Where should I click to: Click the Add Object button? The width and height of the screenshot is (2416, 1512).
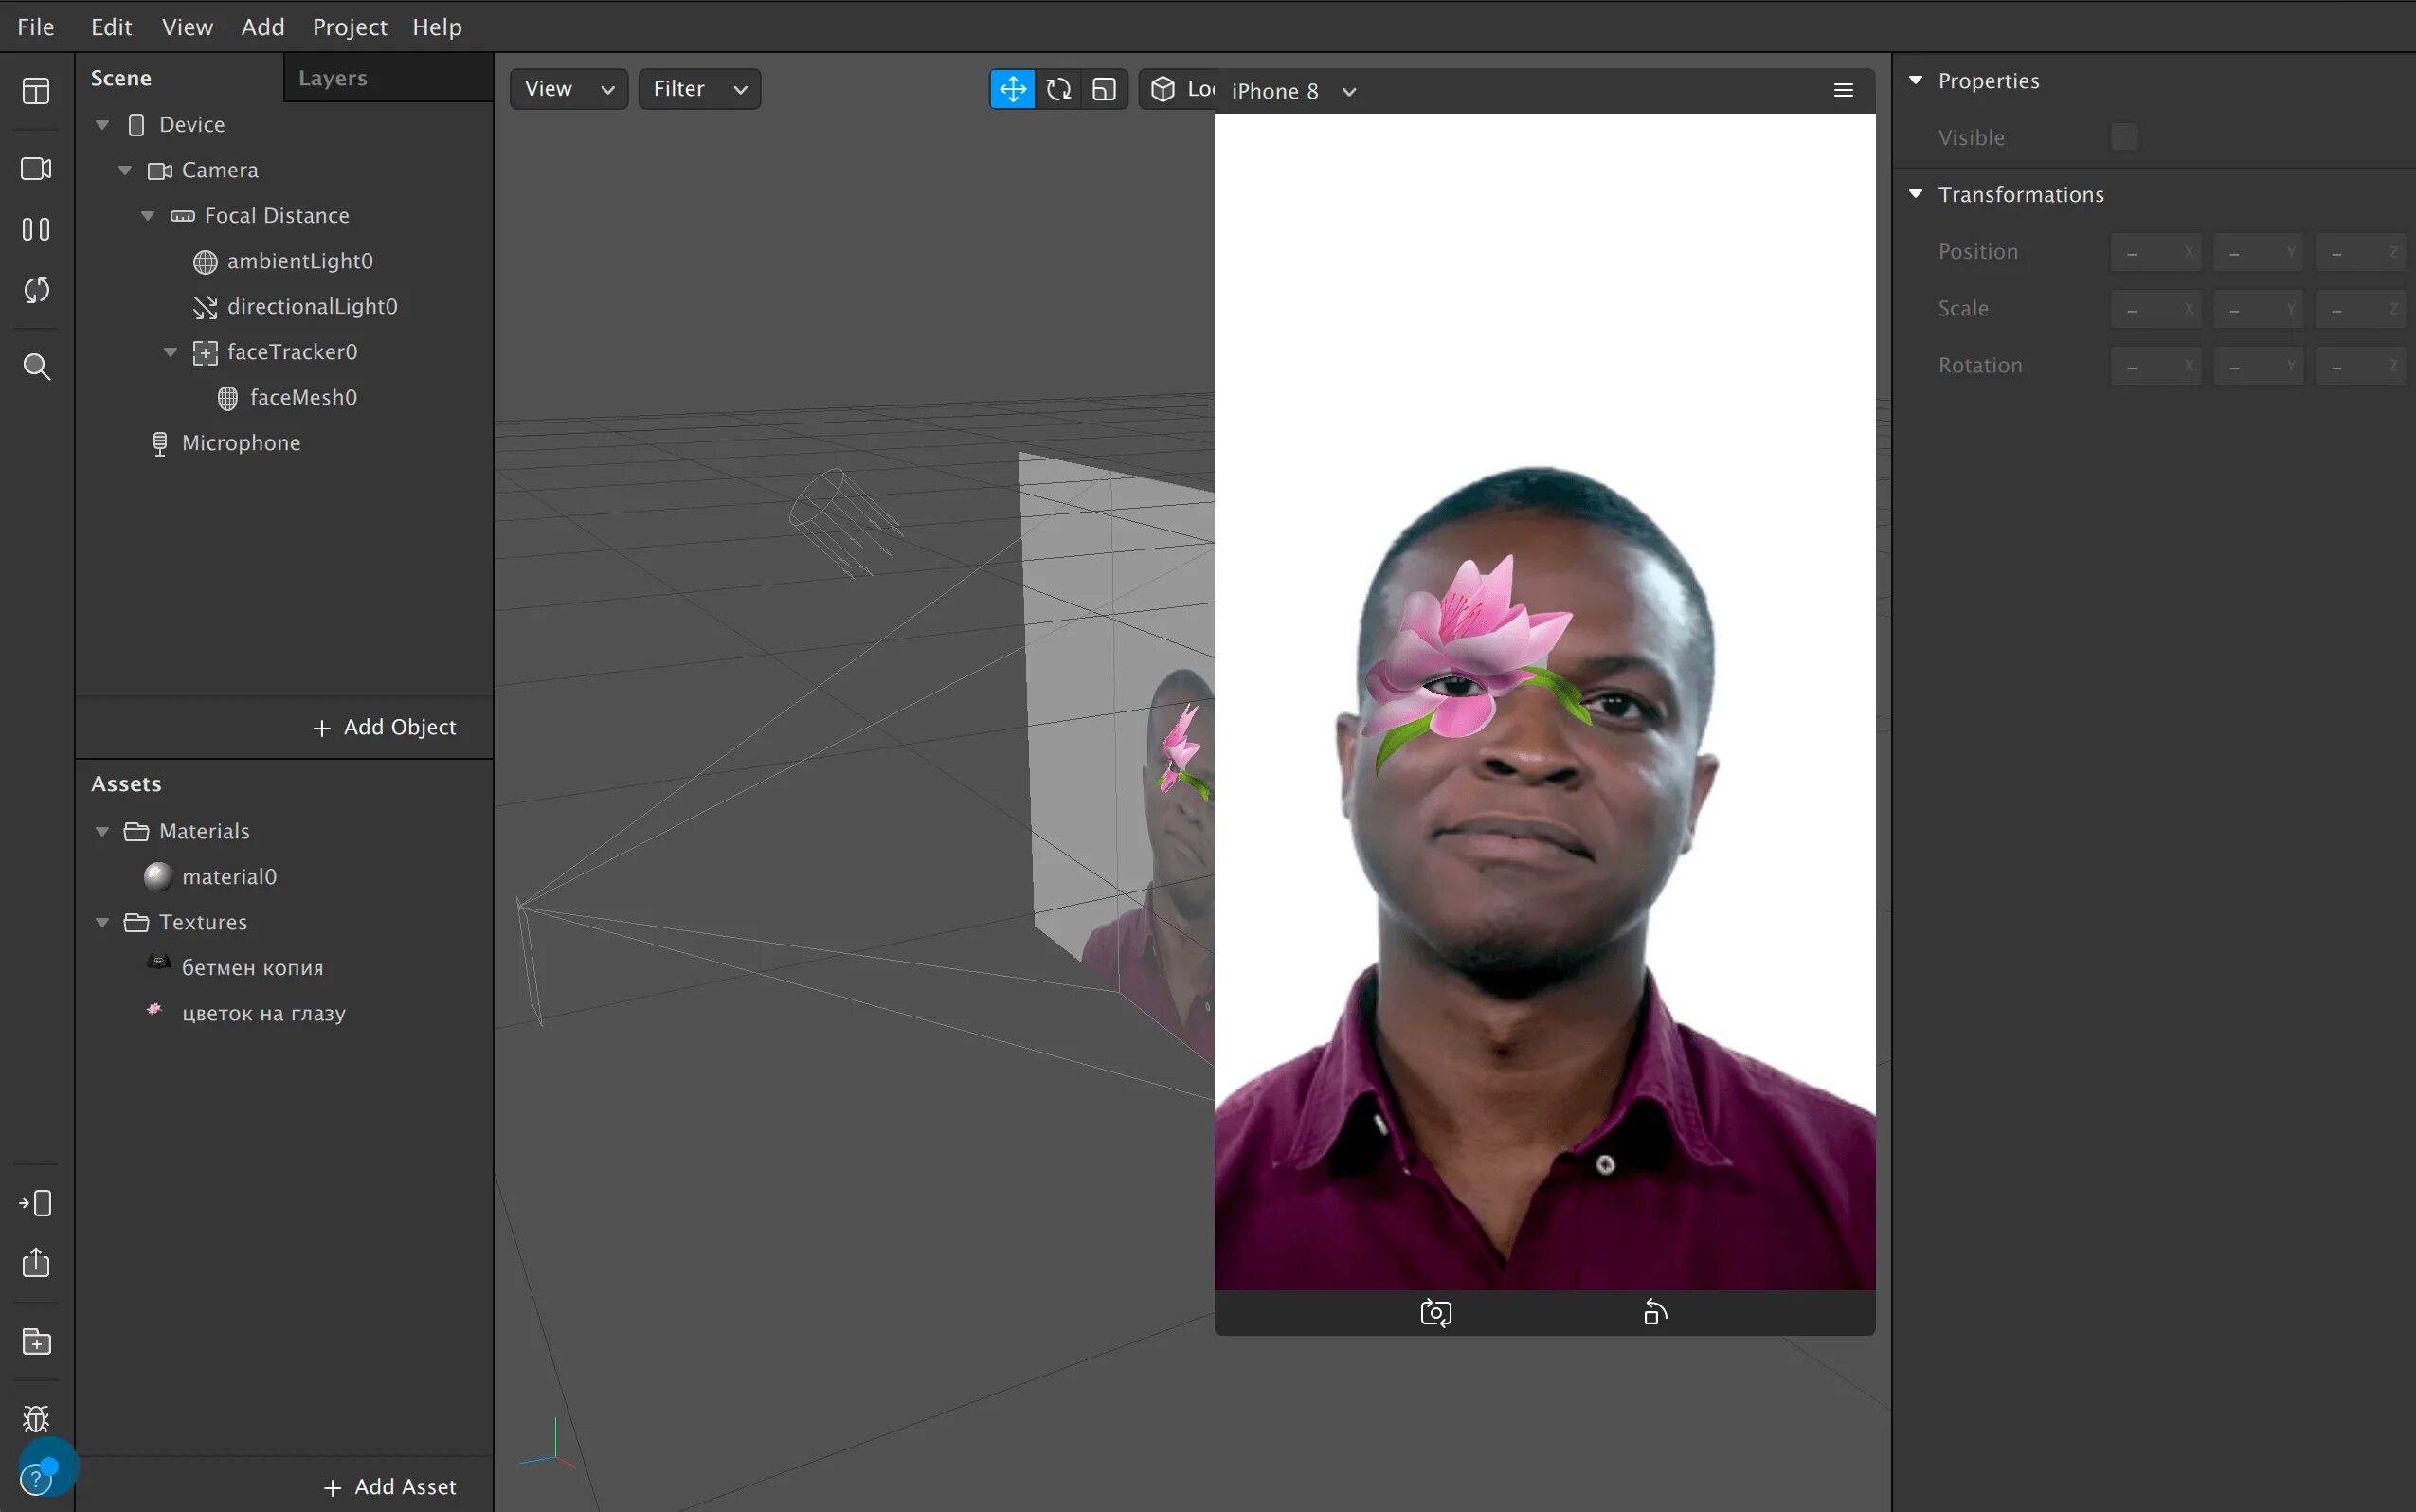[x=385, y=727]
